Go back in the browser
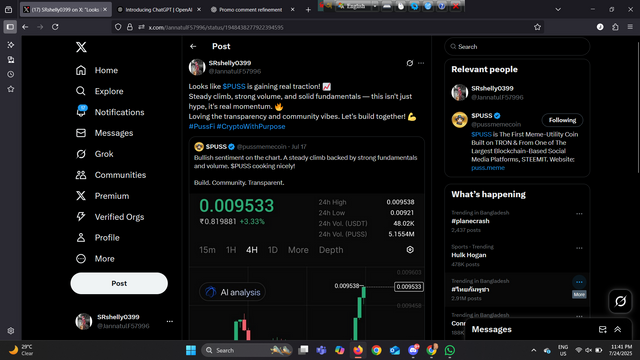This screenshot has height=360, width=640. coord(25,27)
